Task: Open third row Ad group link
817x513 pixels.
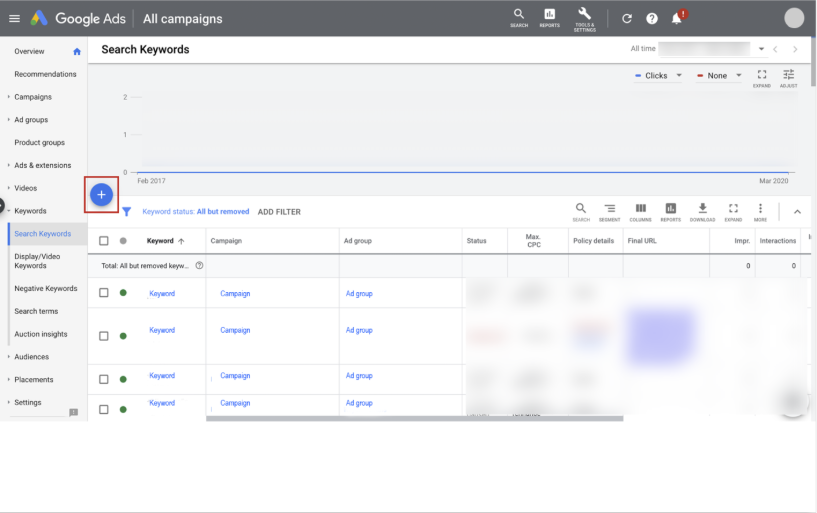Action: pyautogui.click(x=359, y=376)
